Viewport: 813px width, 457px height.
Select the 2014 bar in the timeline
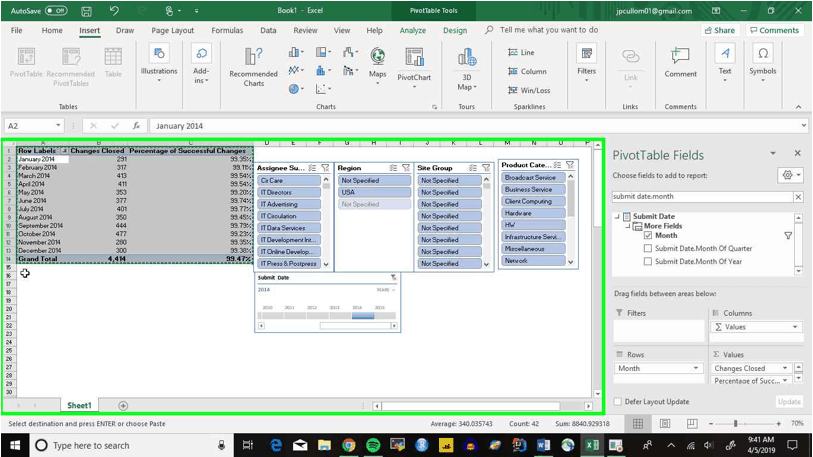[x=363, y=315]
